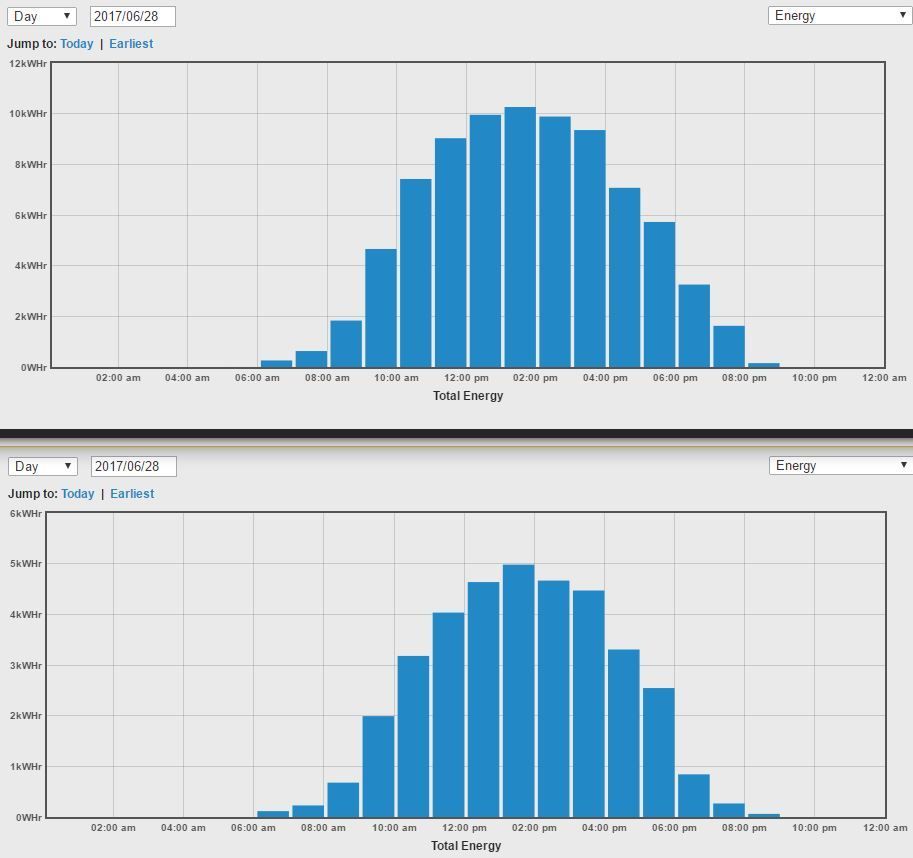This screenshot has width=913, height=858.
Task: Click top chart bar just after 04:00 pm
Action: pyautogui.click(x=625, y=278)
